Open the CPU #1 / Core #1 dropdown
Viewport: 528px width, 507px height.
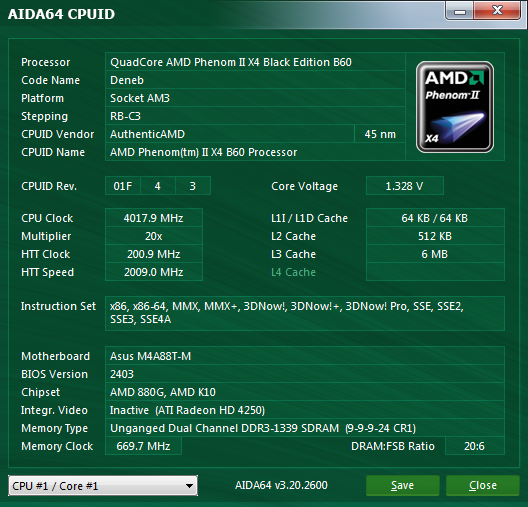(x=103, y=486)
